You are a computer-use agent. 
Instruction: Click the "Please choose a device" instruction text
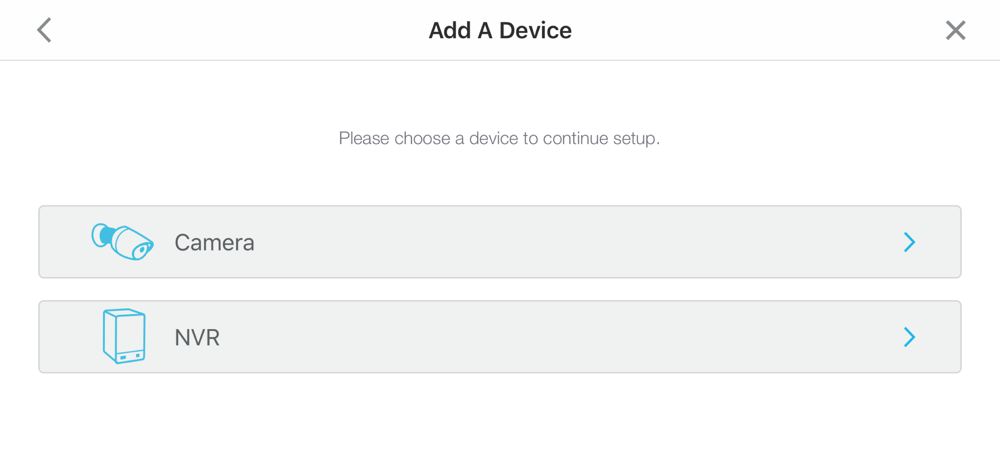coord(499,138)
